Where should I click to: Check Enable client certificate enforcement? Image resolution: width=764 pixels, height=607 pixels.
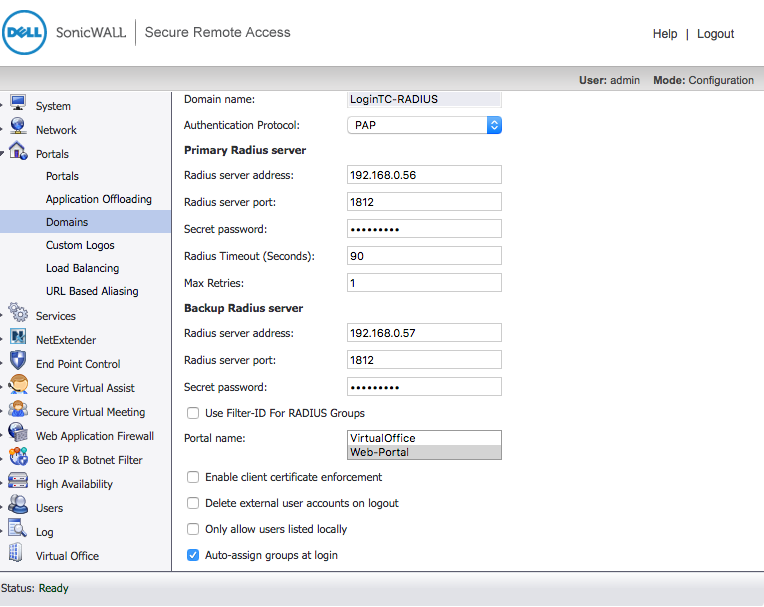(x=193, y=477)
